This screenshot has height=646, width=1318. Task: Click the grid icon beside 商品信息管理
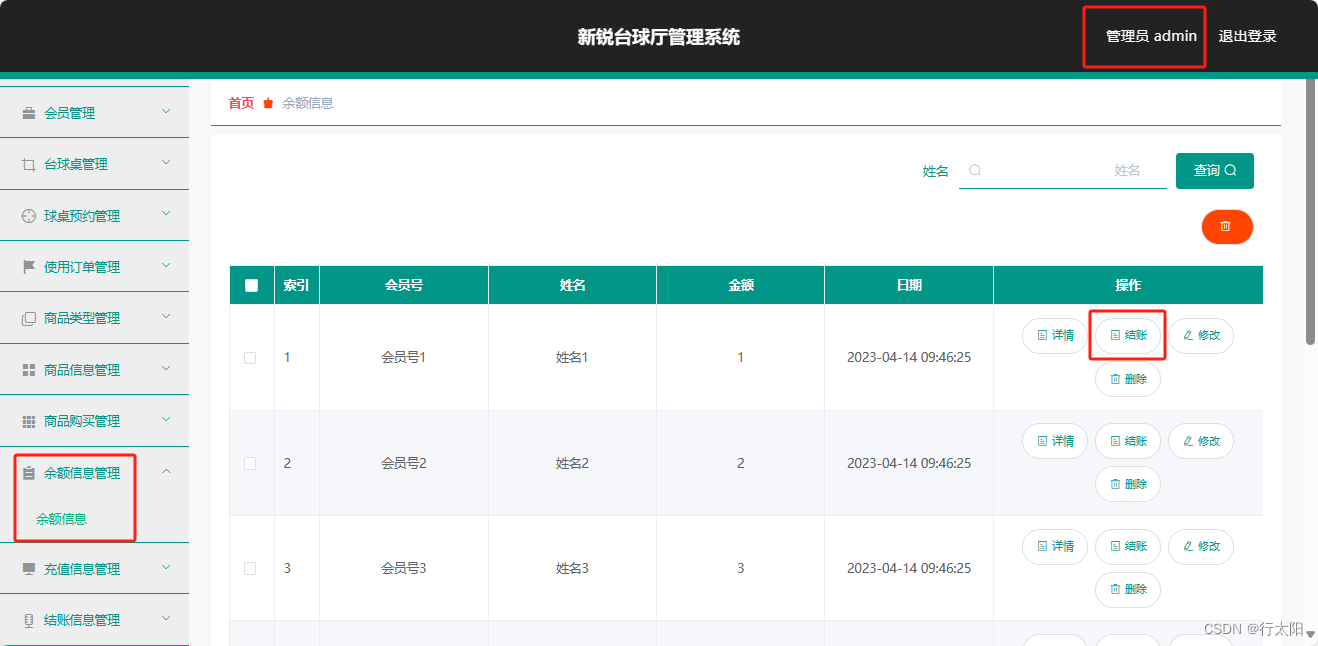tap(29, 370)
